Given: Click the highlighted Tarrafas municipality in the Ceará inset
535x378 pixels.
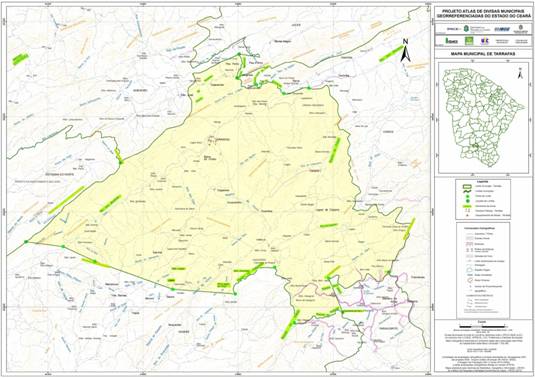Looking at the screenshot, I should 474,146.
